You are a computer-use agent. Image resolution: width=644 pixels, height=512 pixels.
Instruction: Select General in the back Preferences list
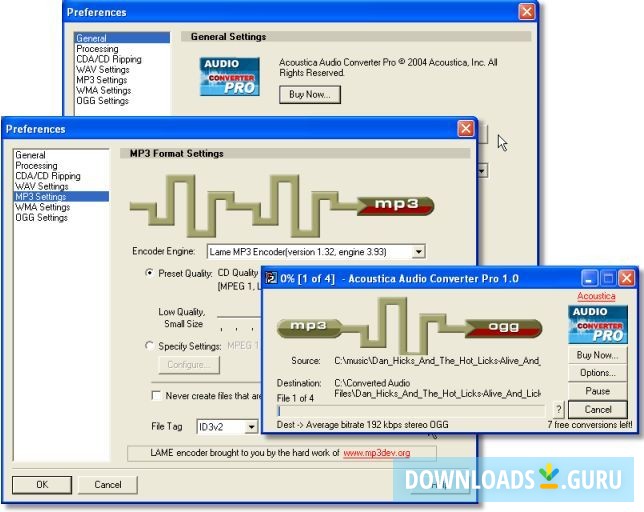click(x=122, y=38)
